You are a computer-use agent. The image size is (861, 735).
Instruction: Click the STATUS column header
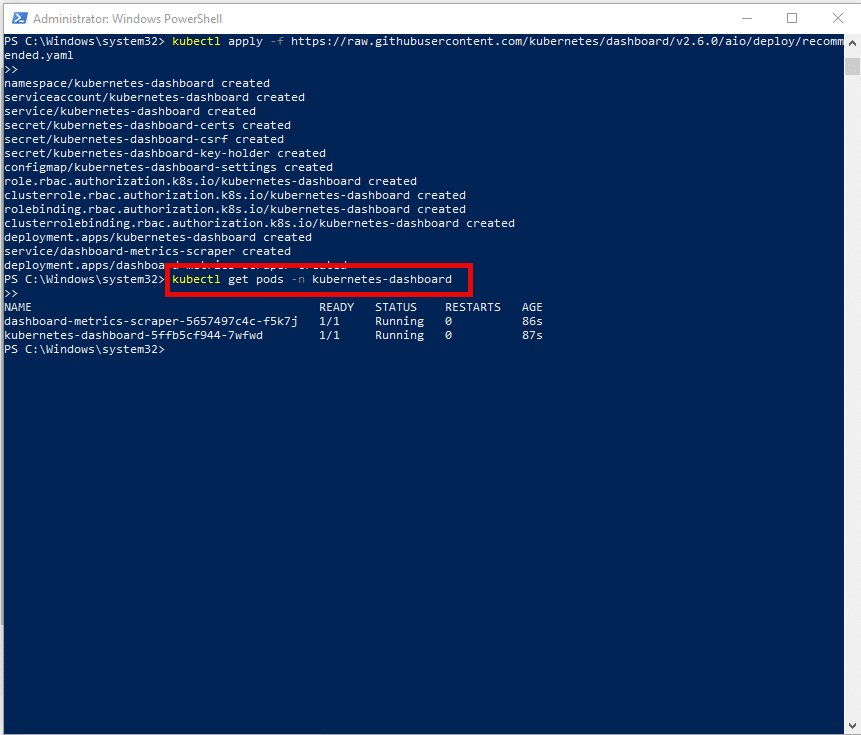click(x=396, y=307)
